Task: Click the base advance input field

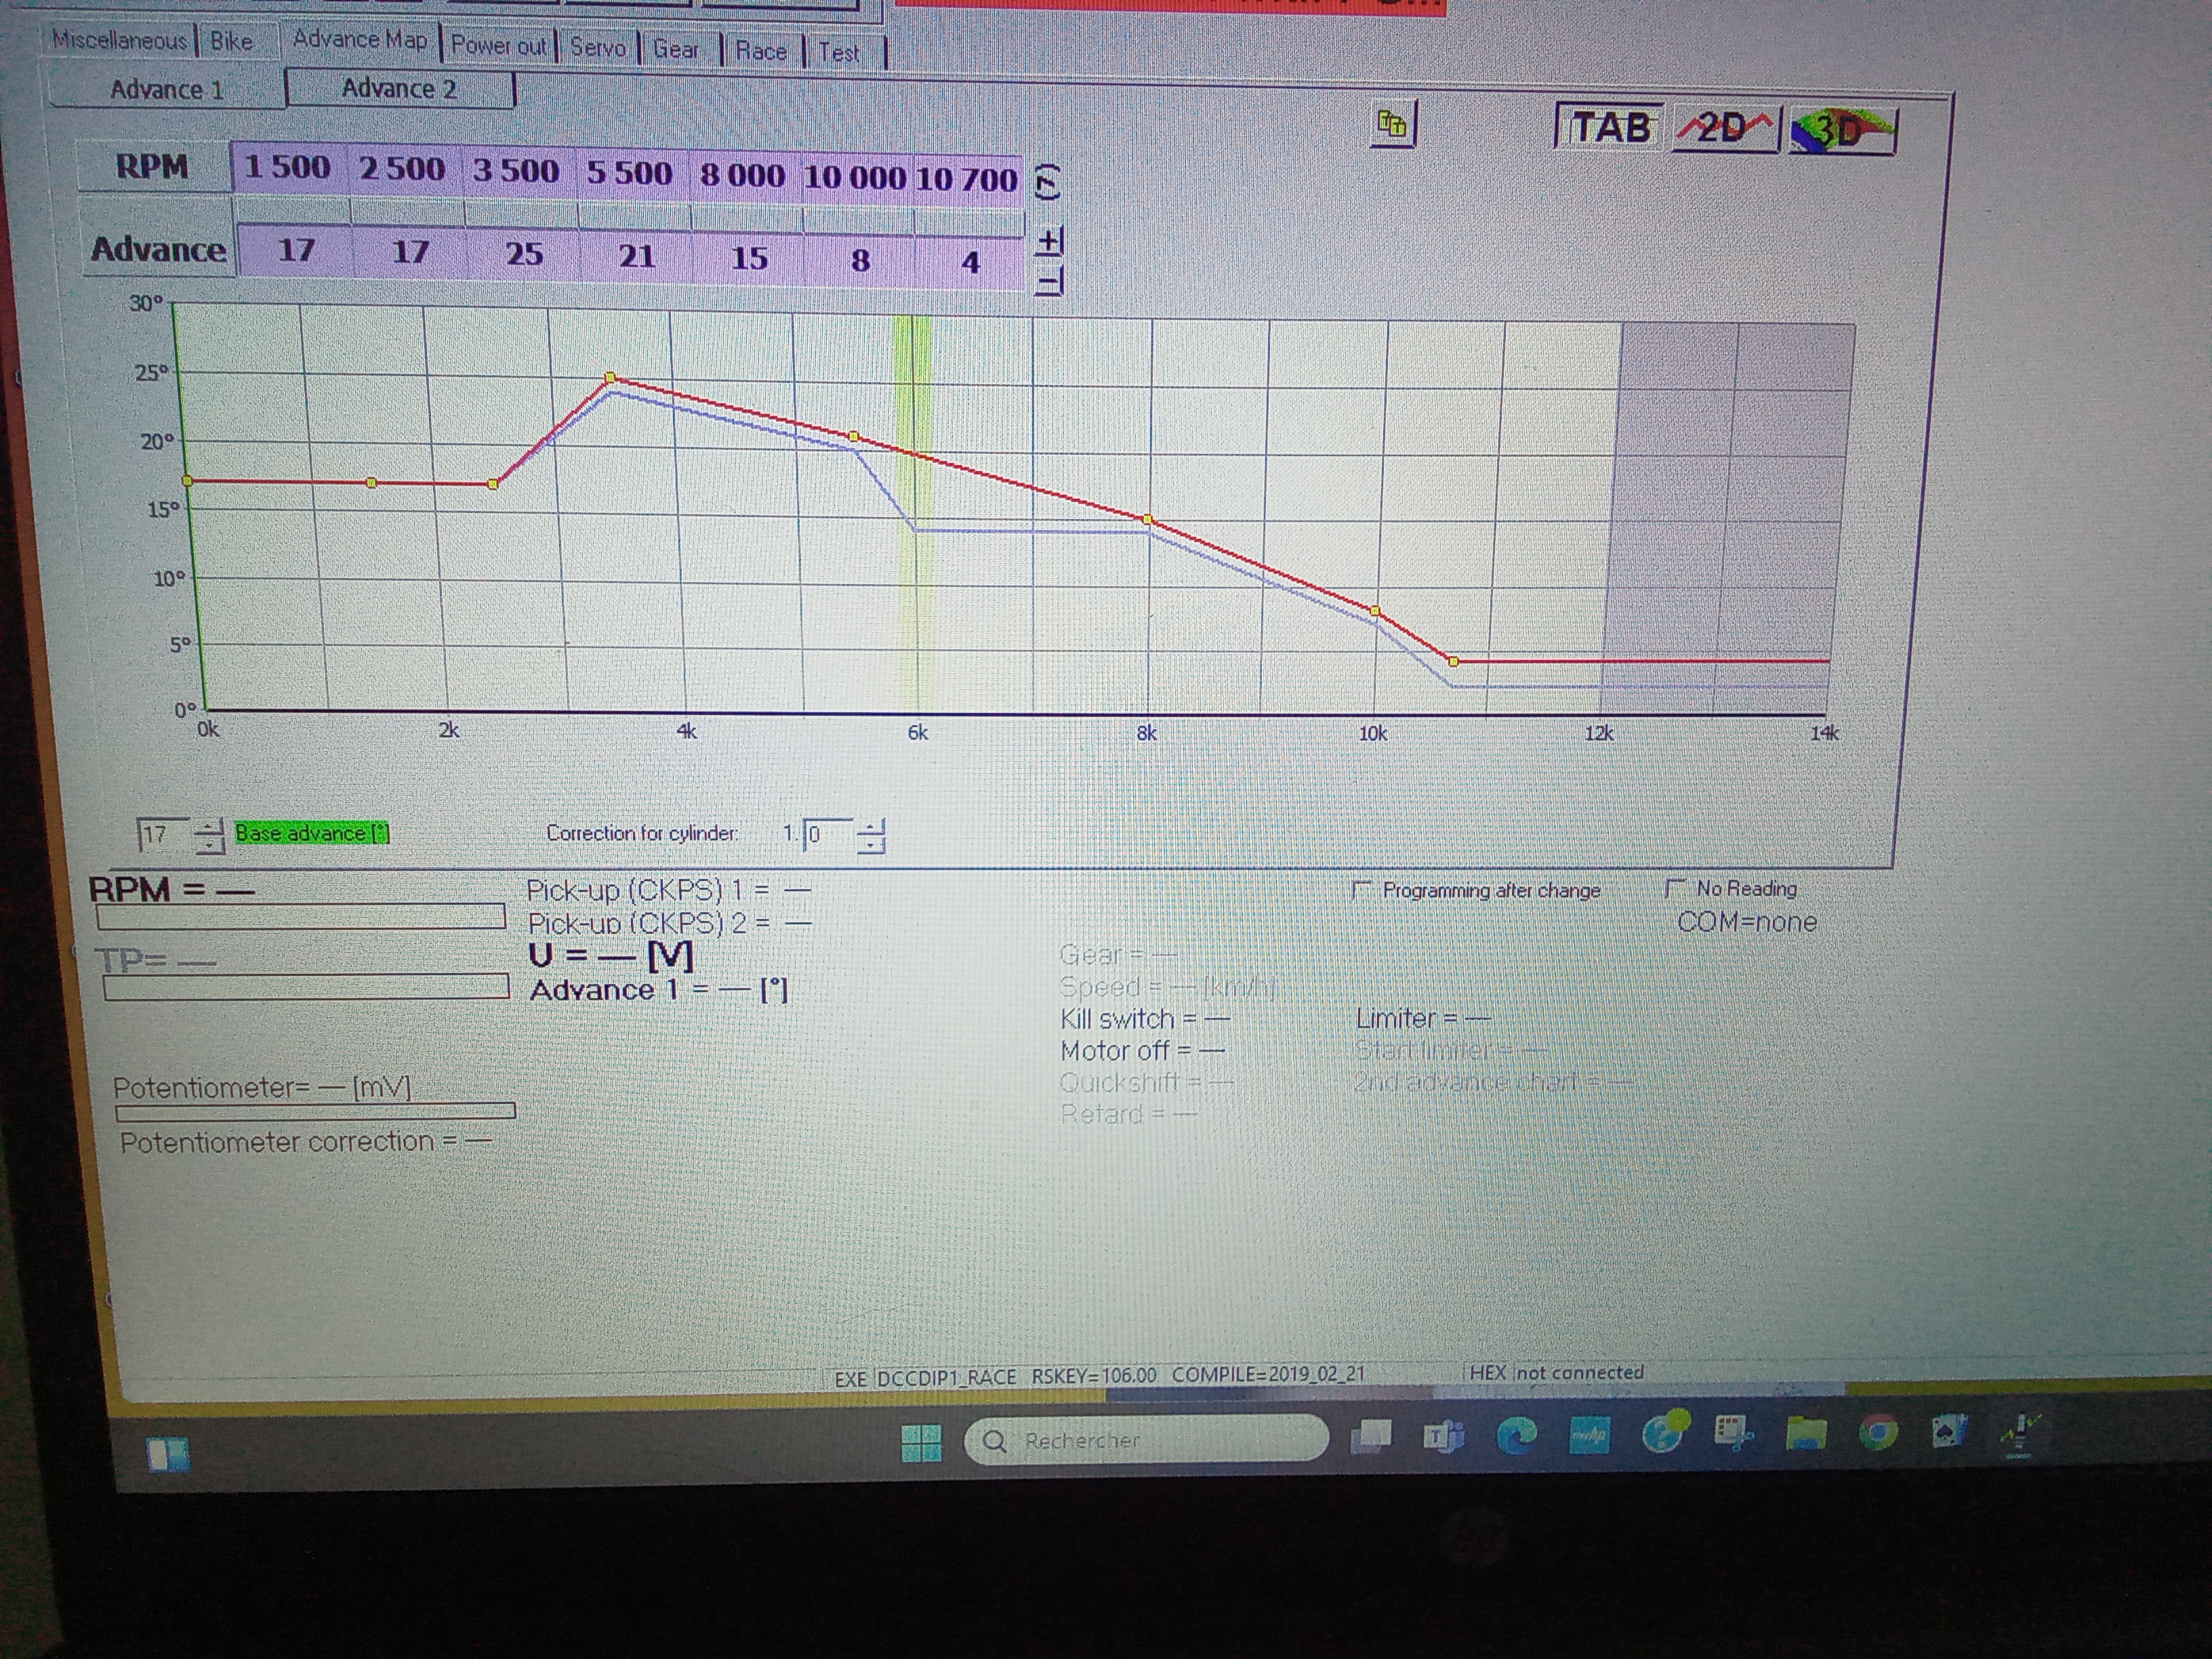Action: coord(164,834)
